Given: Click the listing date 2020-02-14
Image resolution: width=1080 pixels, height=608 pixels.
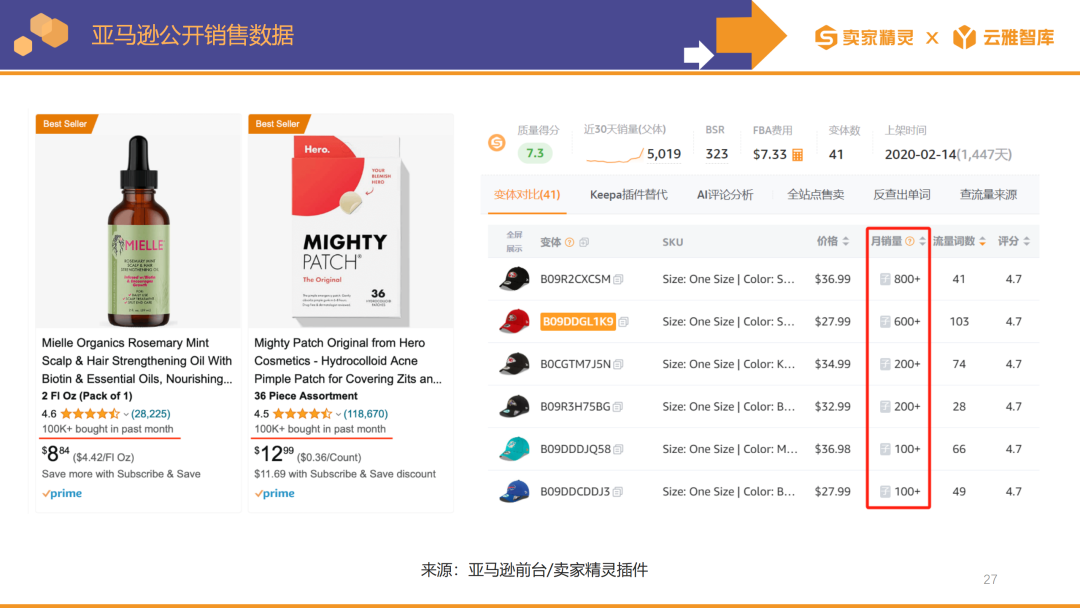Looking at the screenshot, I should point(920,154).
